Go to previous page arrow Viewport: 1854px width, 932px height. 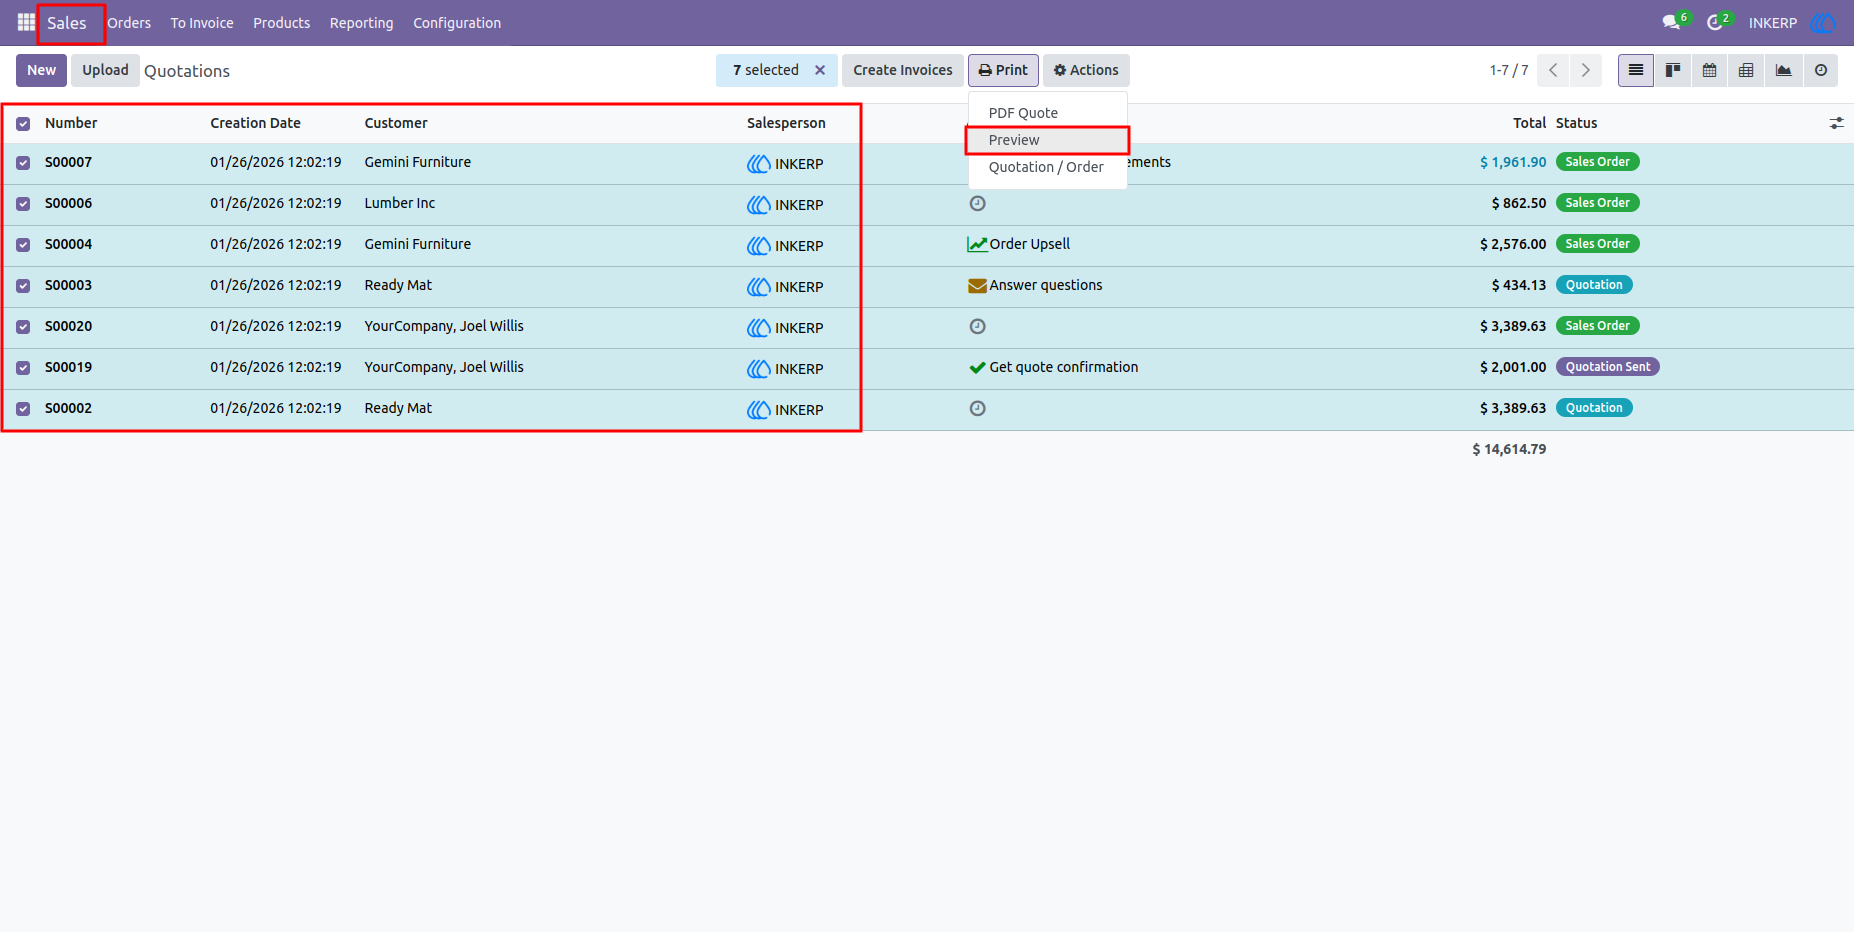click(1553, 70)
